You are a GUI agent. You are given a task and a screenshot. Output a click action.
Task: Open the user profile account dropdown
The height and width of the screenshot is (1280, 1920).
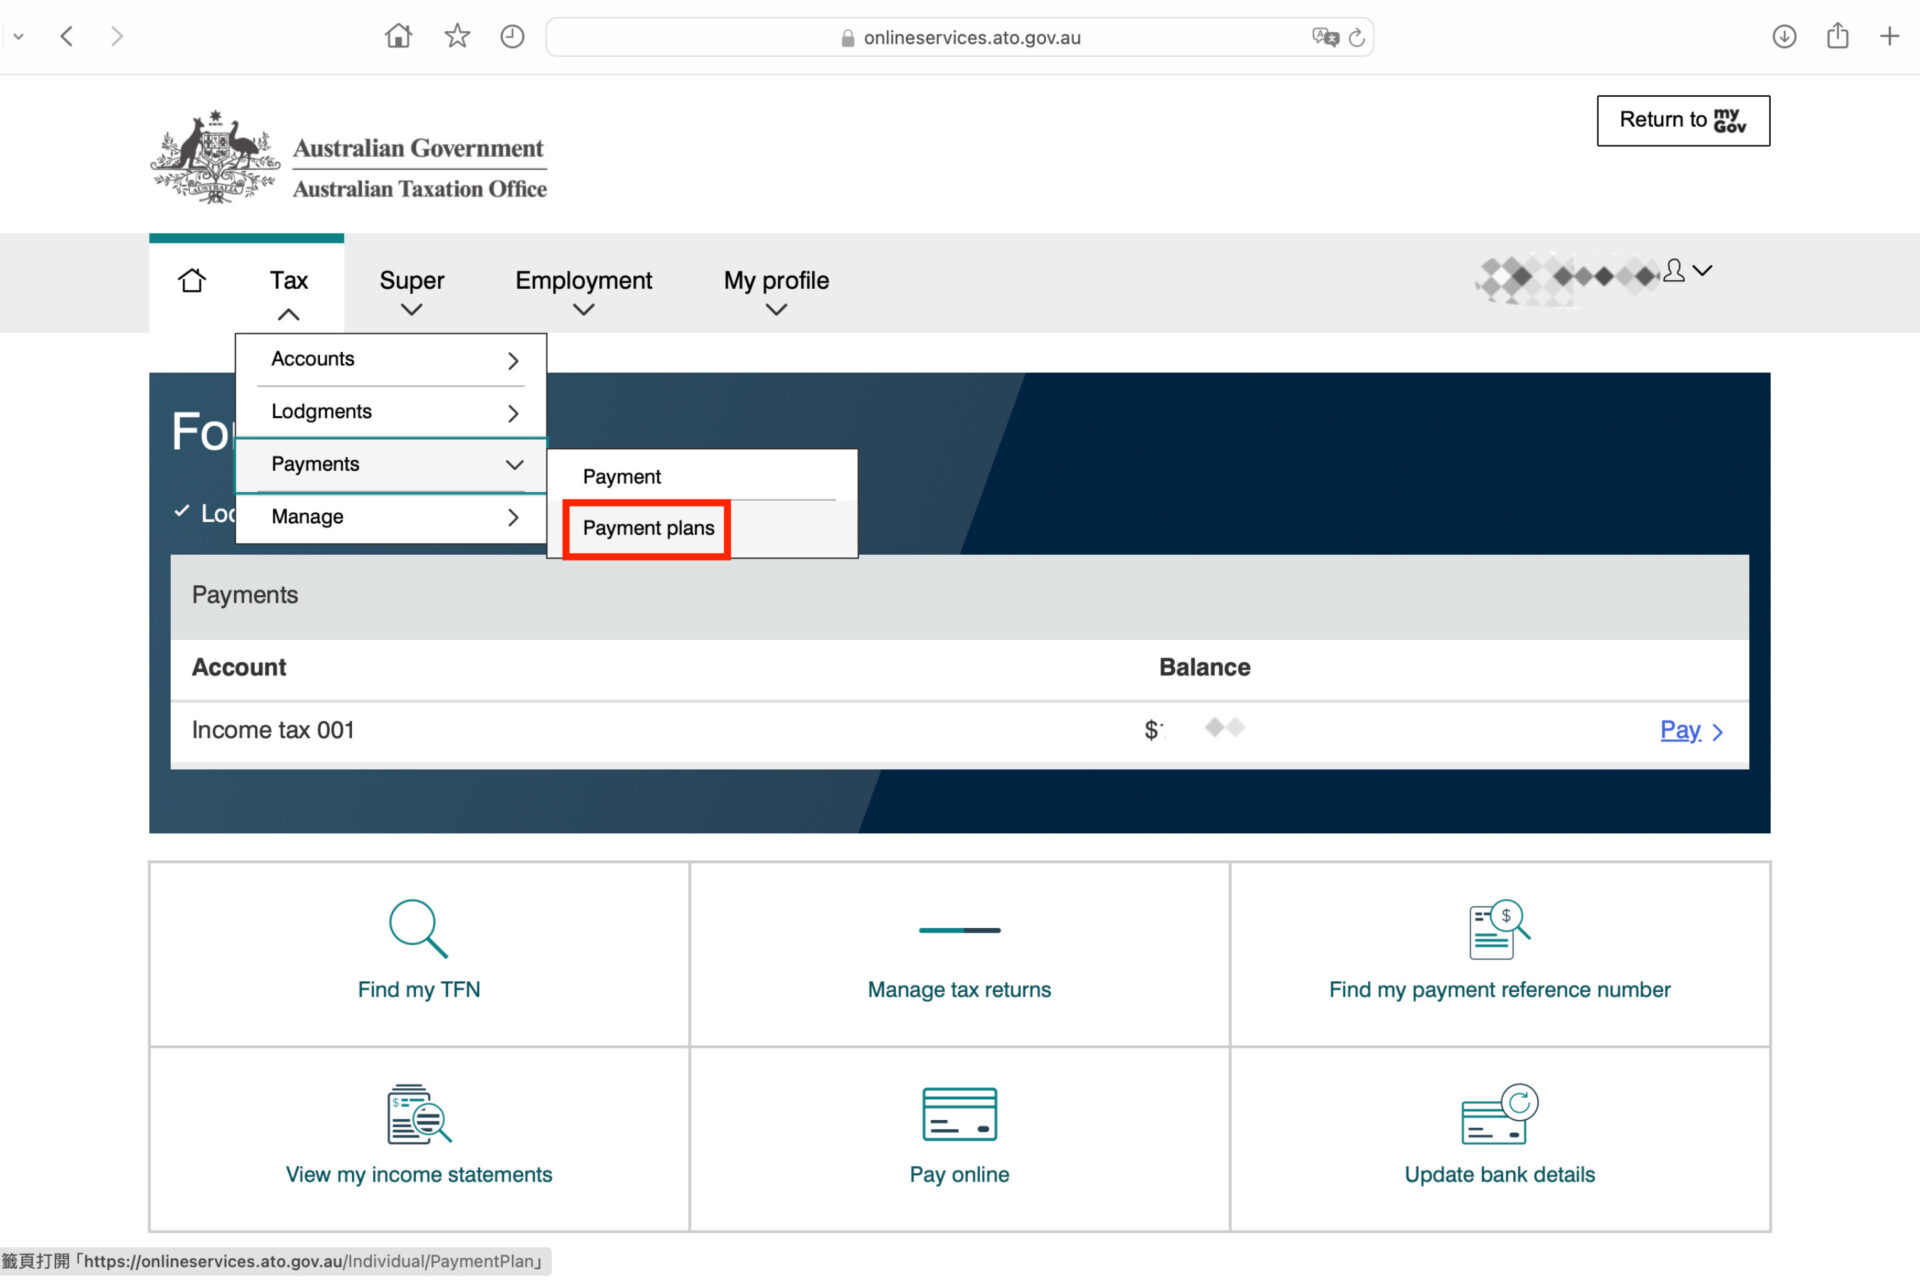tap(1690, 271)
